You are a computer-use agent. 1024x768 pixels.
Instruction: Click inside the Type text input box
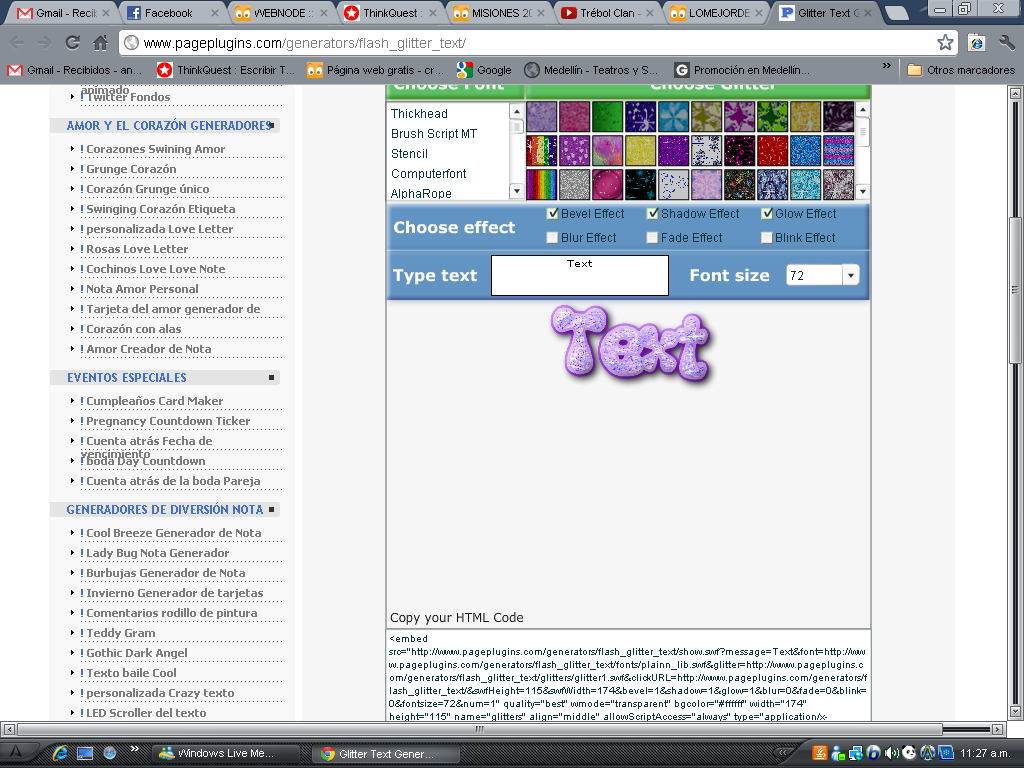point(579,275)
